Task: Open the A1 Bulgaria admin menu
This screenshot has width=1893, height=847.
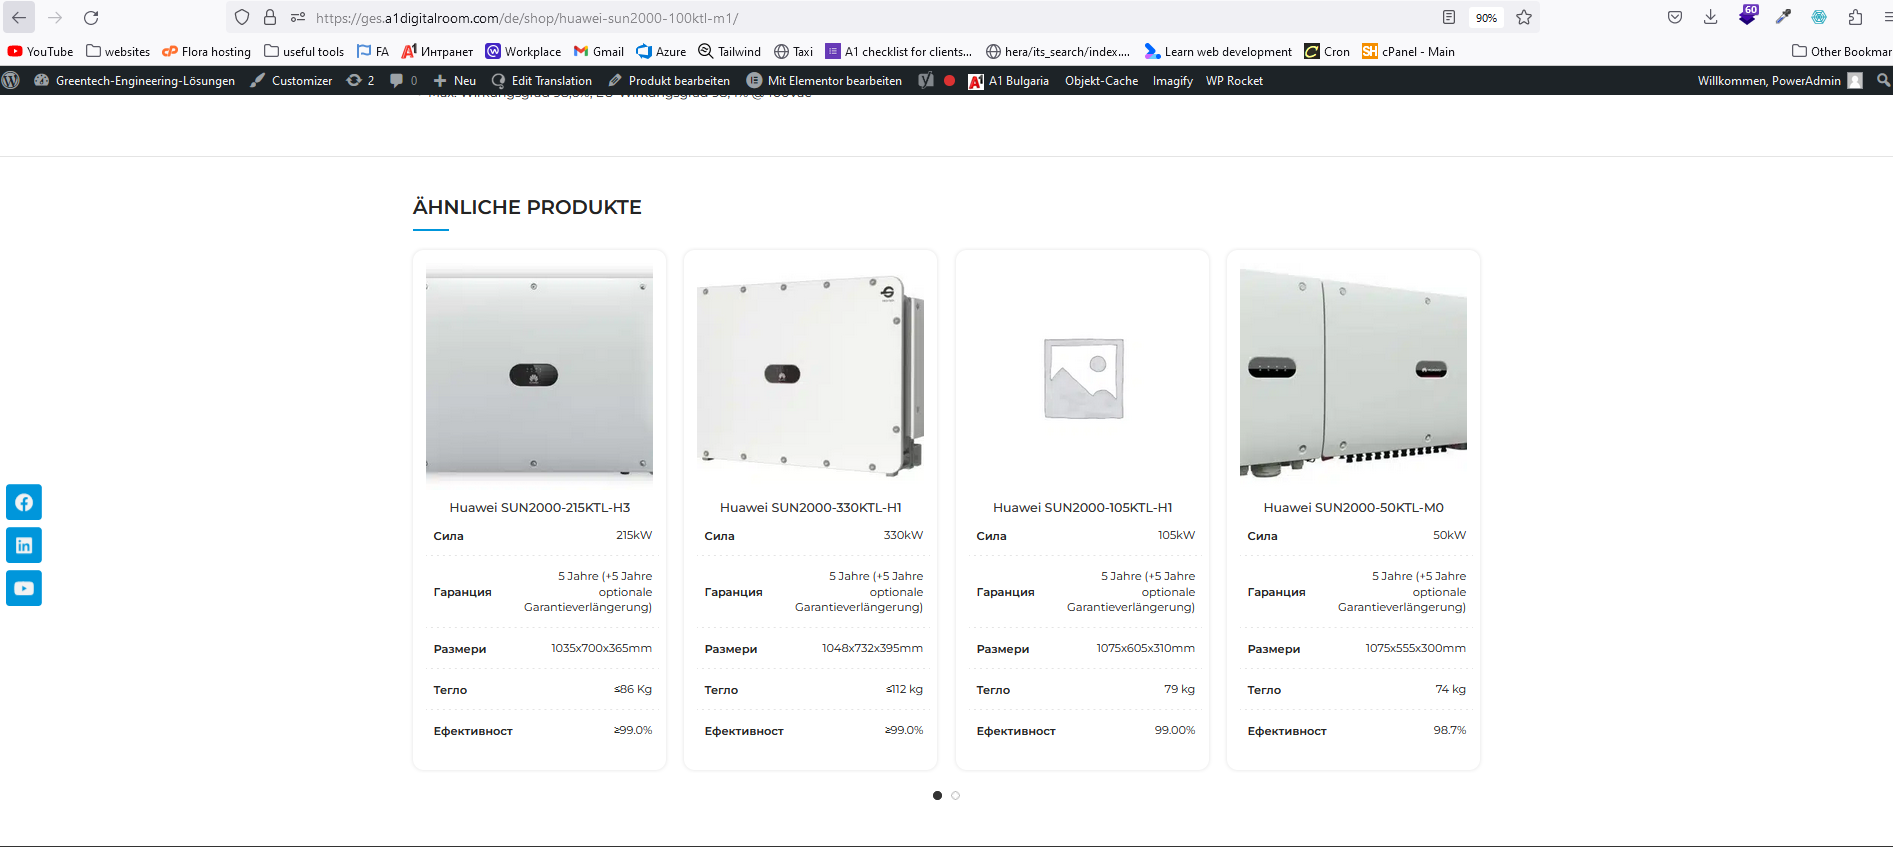Action: click(1009, 80)
